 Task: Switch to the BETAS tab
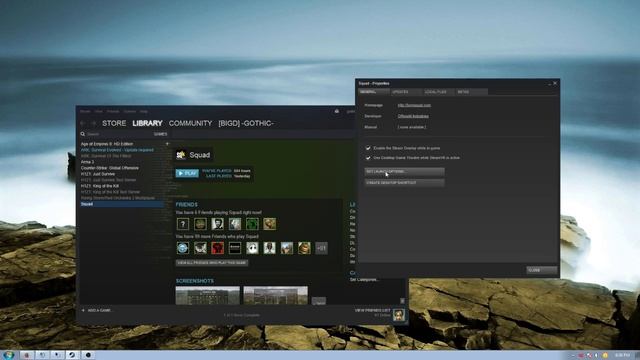pyautogui.click(x=471, y=92)
